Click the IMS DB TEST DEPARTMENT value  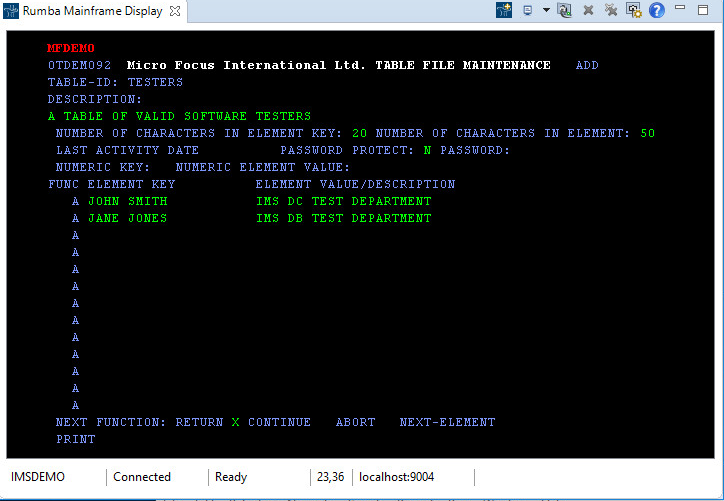click(x=343, y=218)
